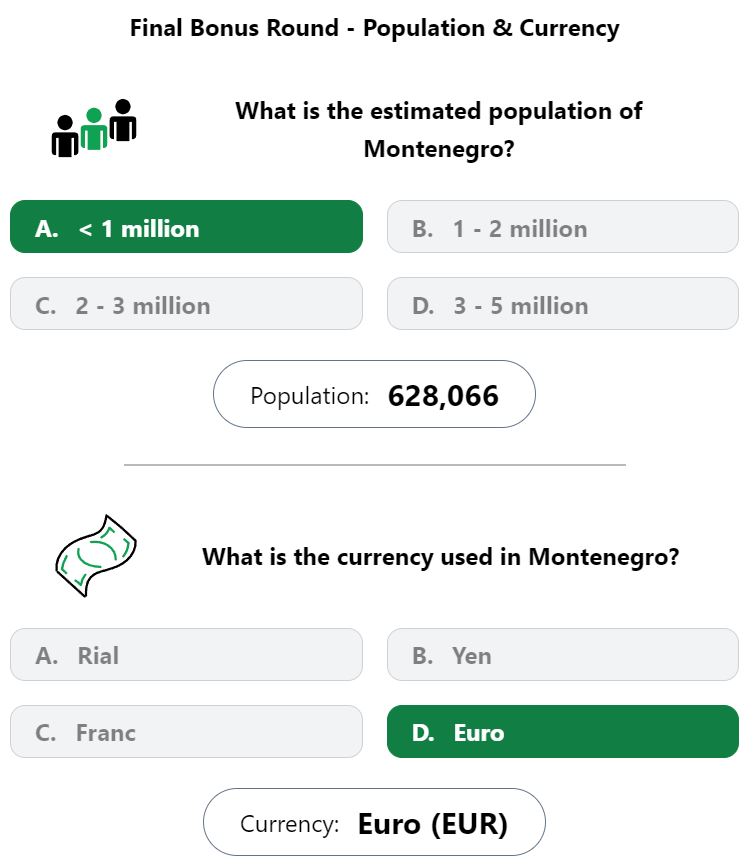Click the estimated population question text

pos(439,130)
